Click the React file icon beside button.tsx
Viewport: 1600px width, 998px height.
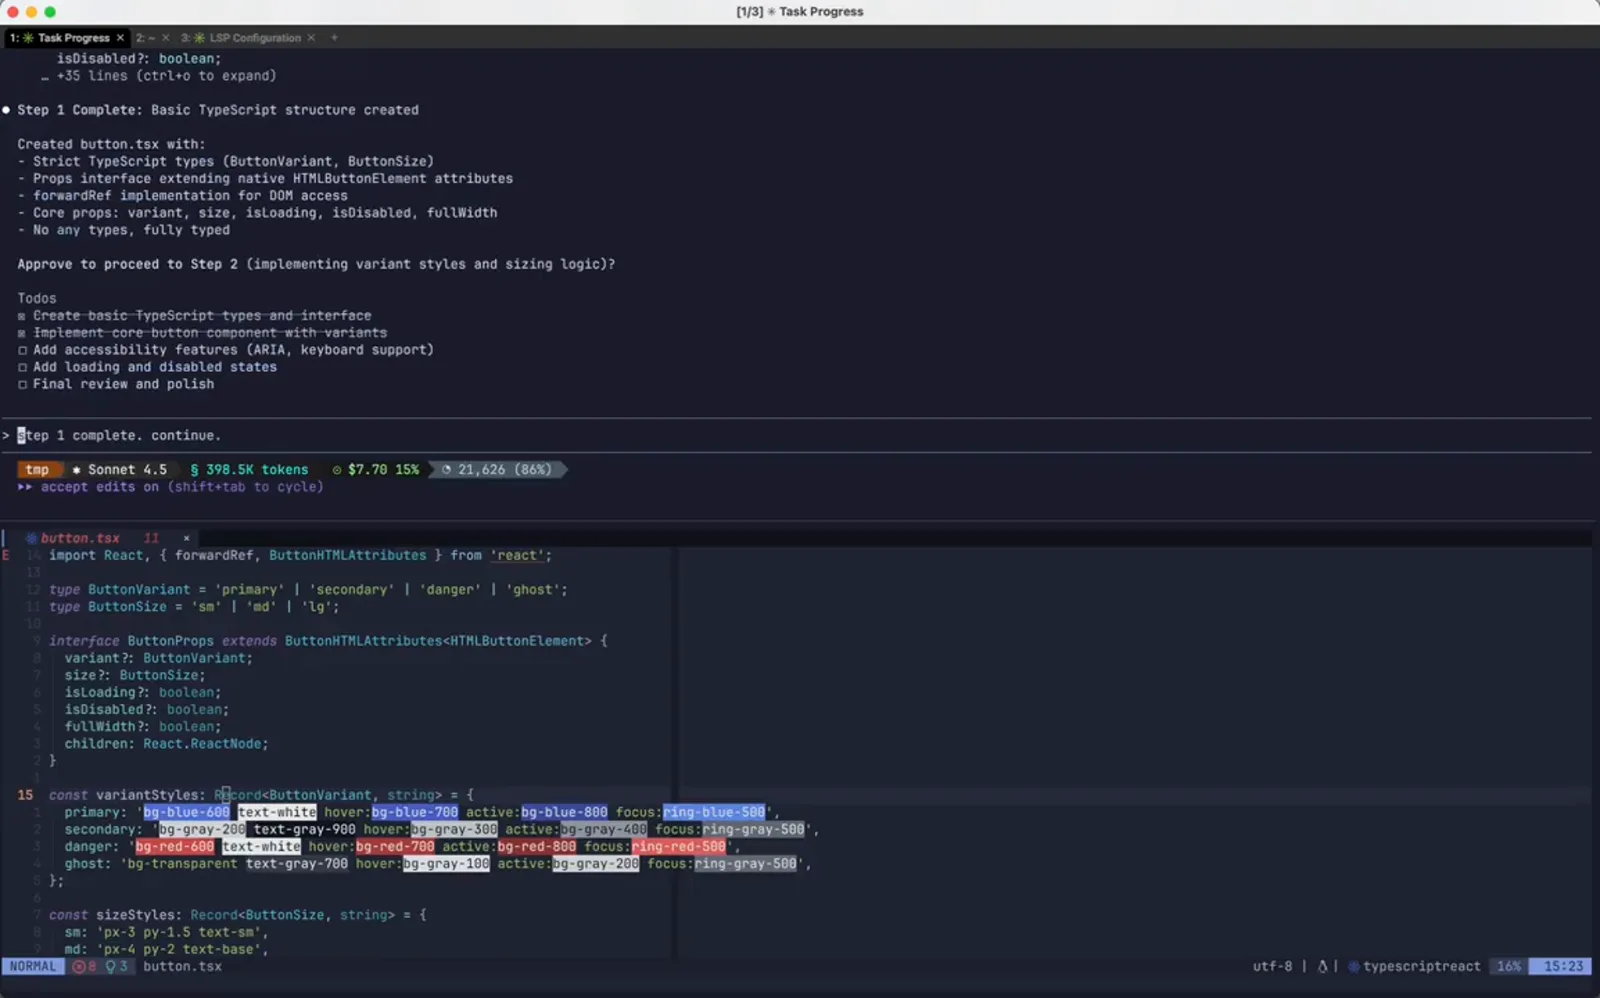tap(31, 538)
